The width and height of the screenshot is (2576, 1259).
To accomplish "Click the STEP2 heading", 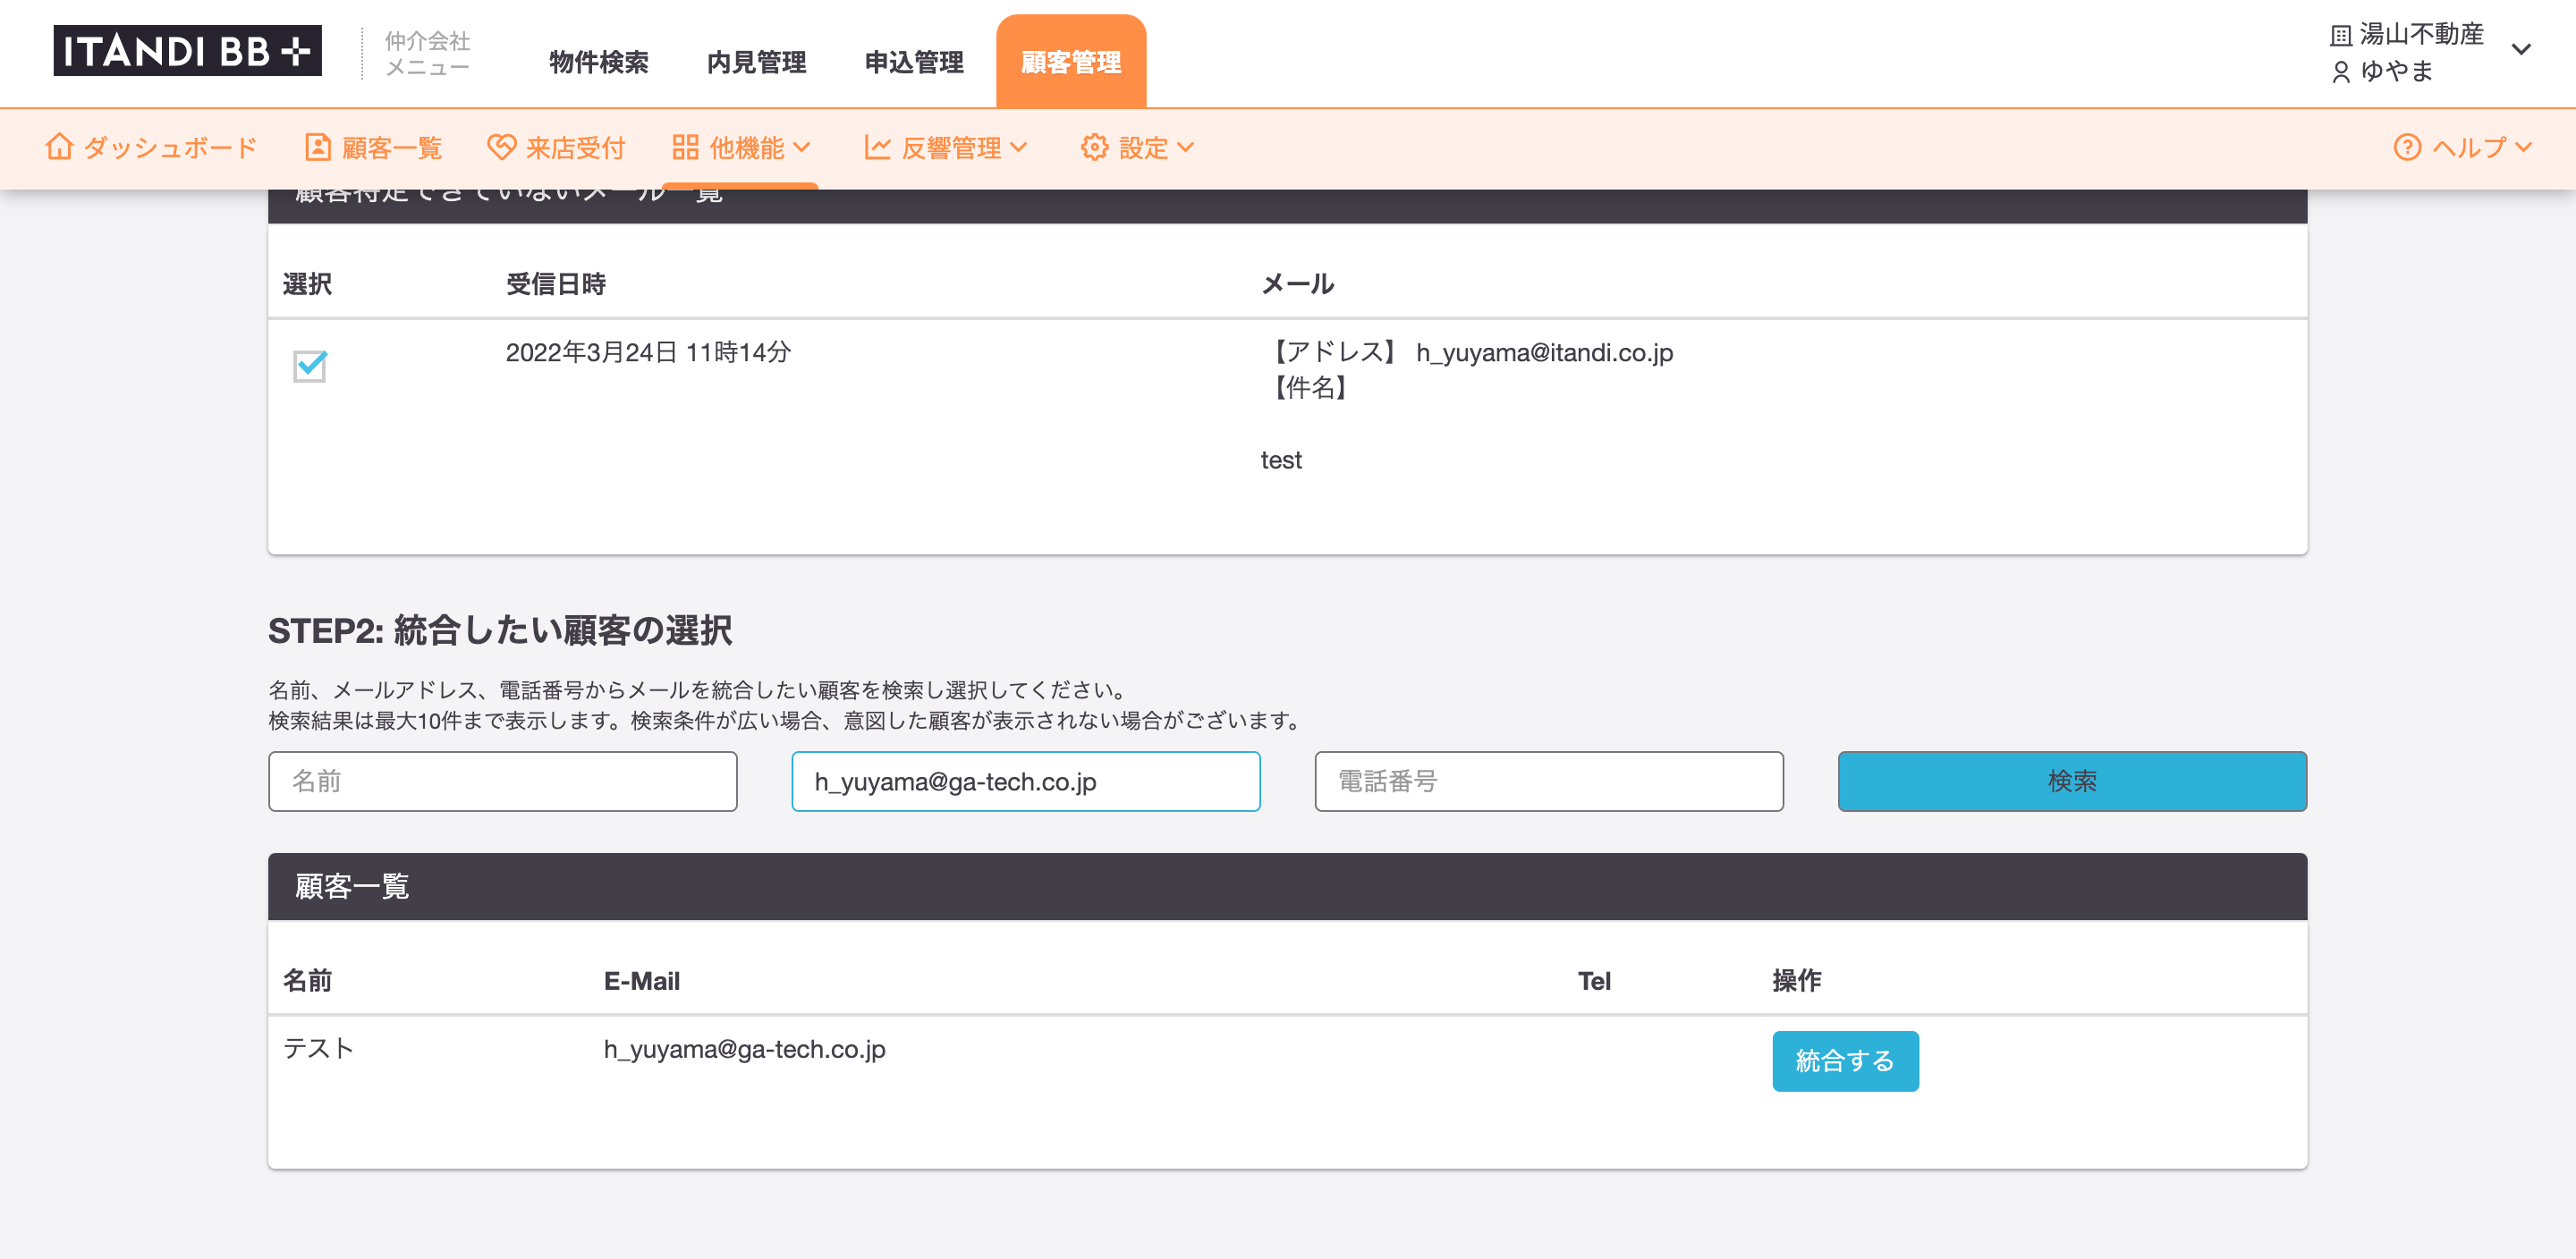I will click(500, 630).
